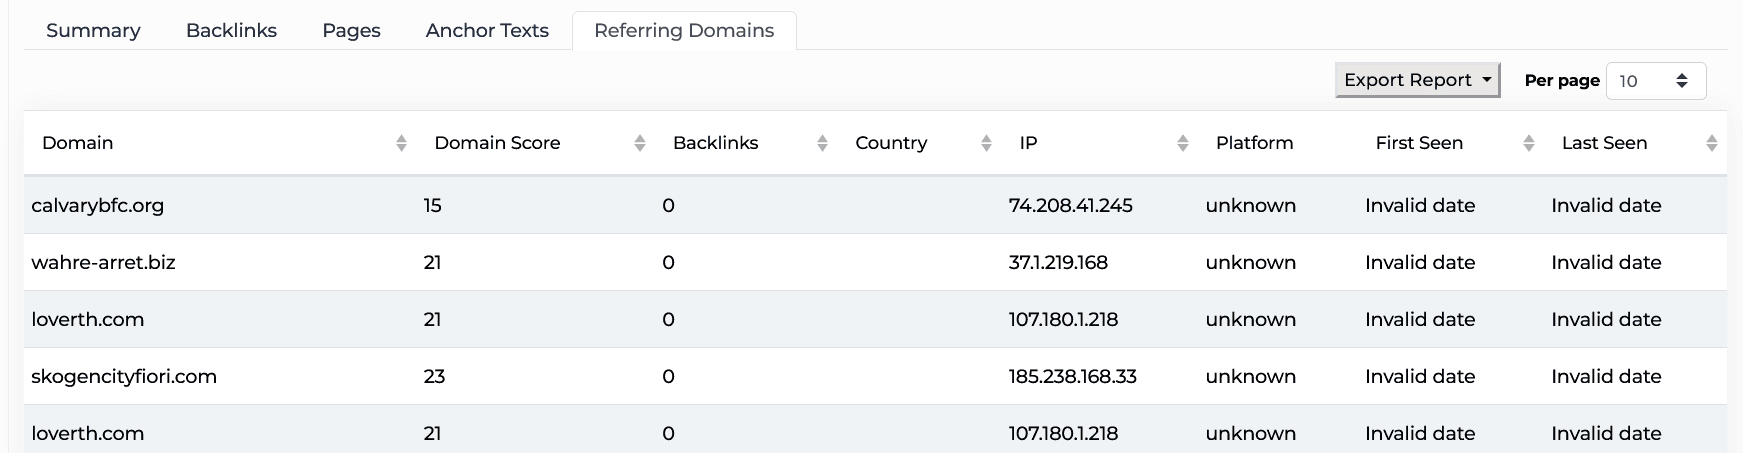Sort by Backlinks column arrows
1743x453 pixels.
pyautogui.click(x=822, y=143)
